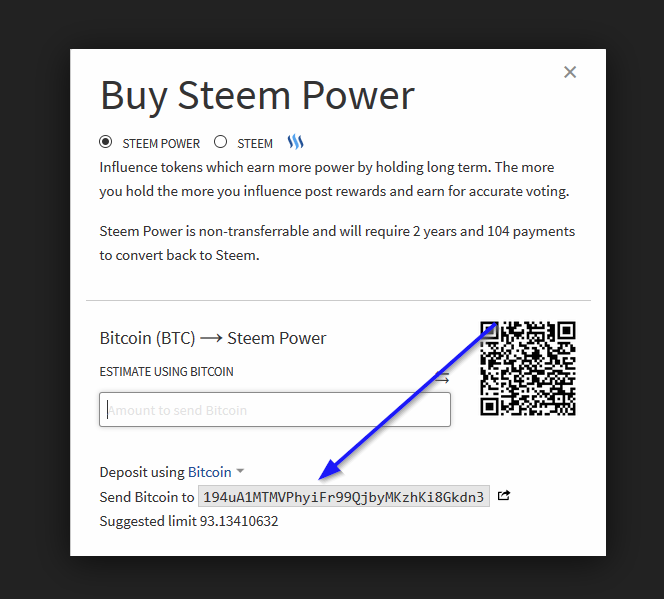
Task: Select the STEEM radio option
Action: pos(221,142)
